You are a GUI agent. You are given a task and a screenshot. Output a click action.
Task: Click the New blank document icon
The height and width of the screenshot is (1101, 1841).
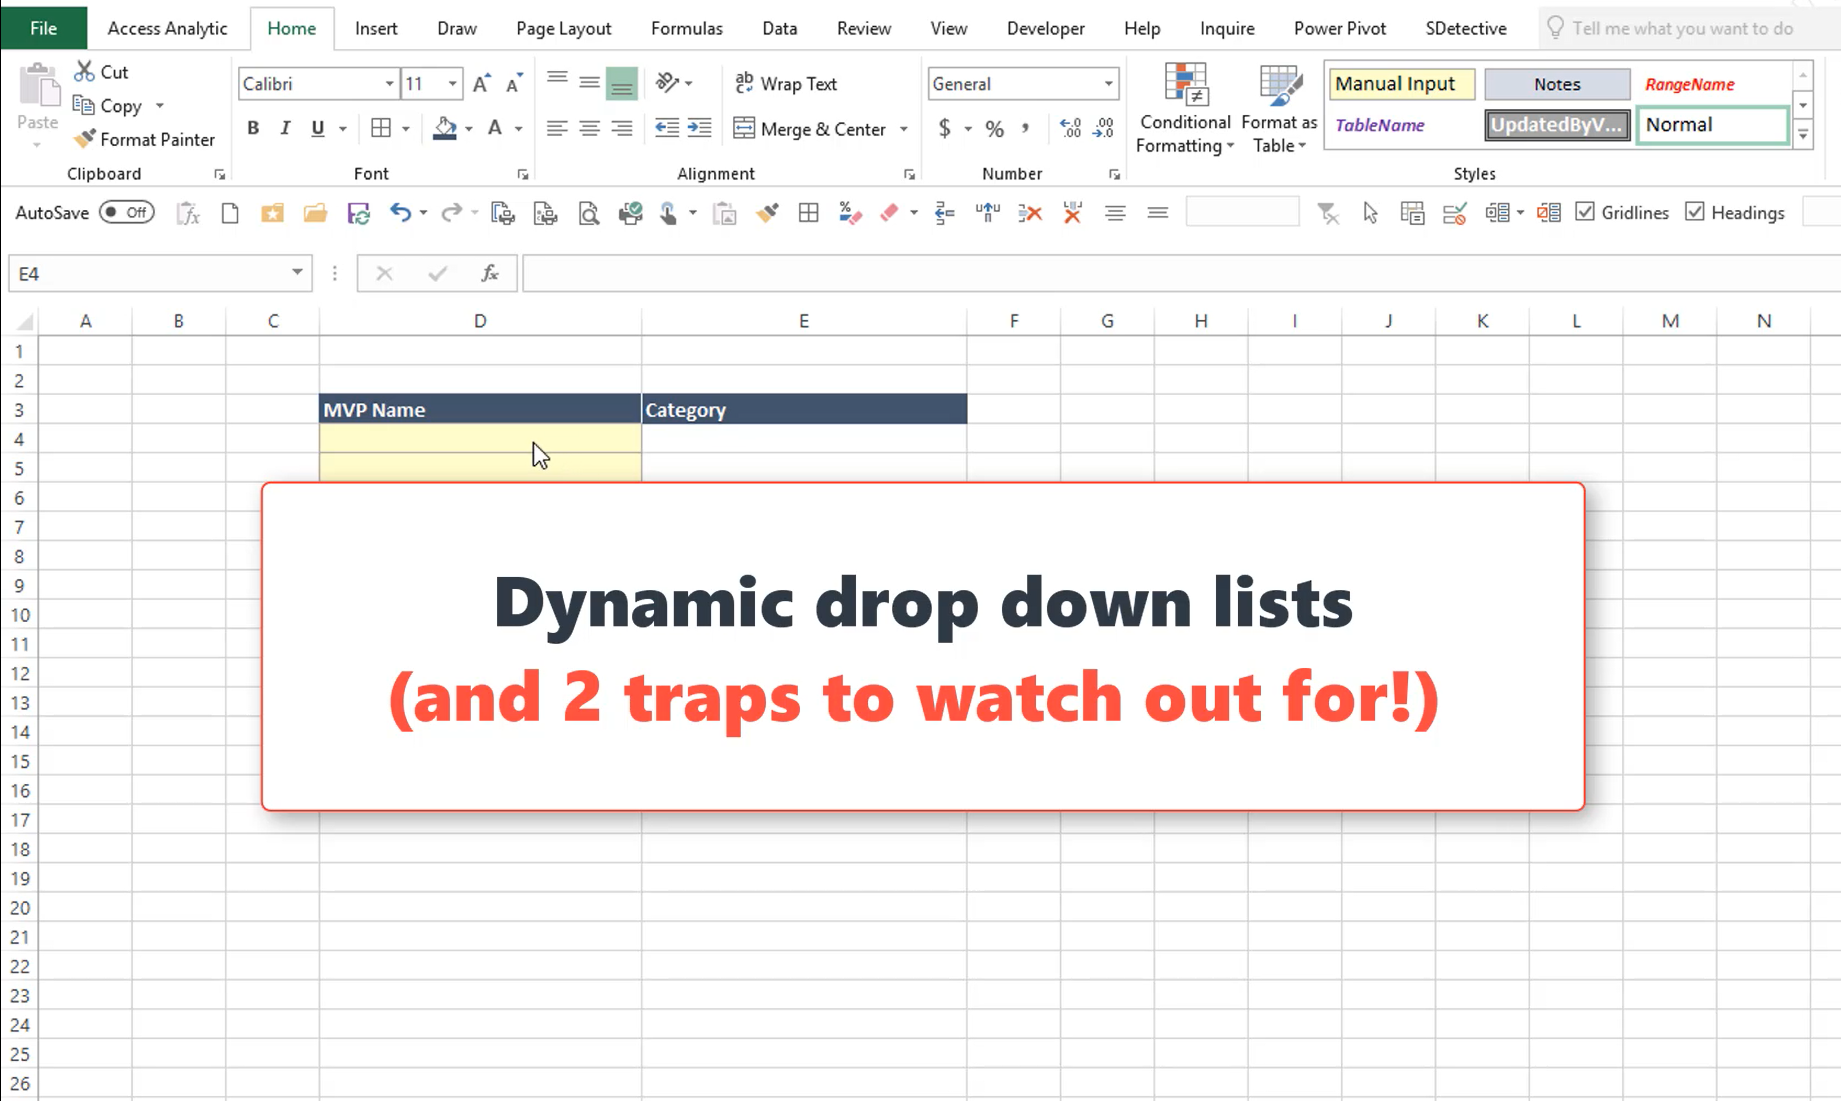coord(230,212)
